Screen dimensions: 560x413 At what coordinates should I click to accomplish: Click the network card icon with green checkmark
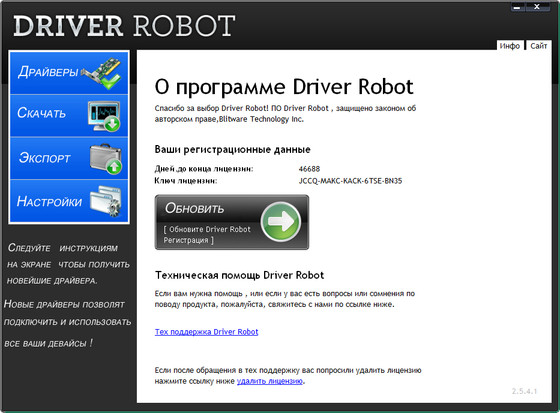point(102,73)
